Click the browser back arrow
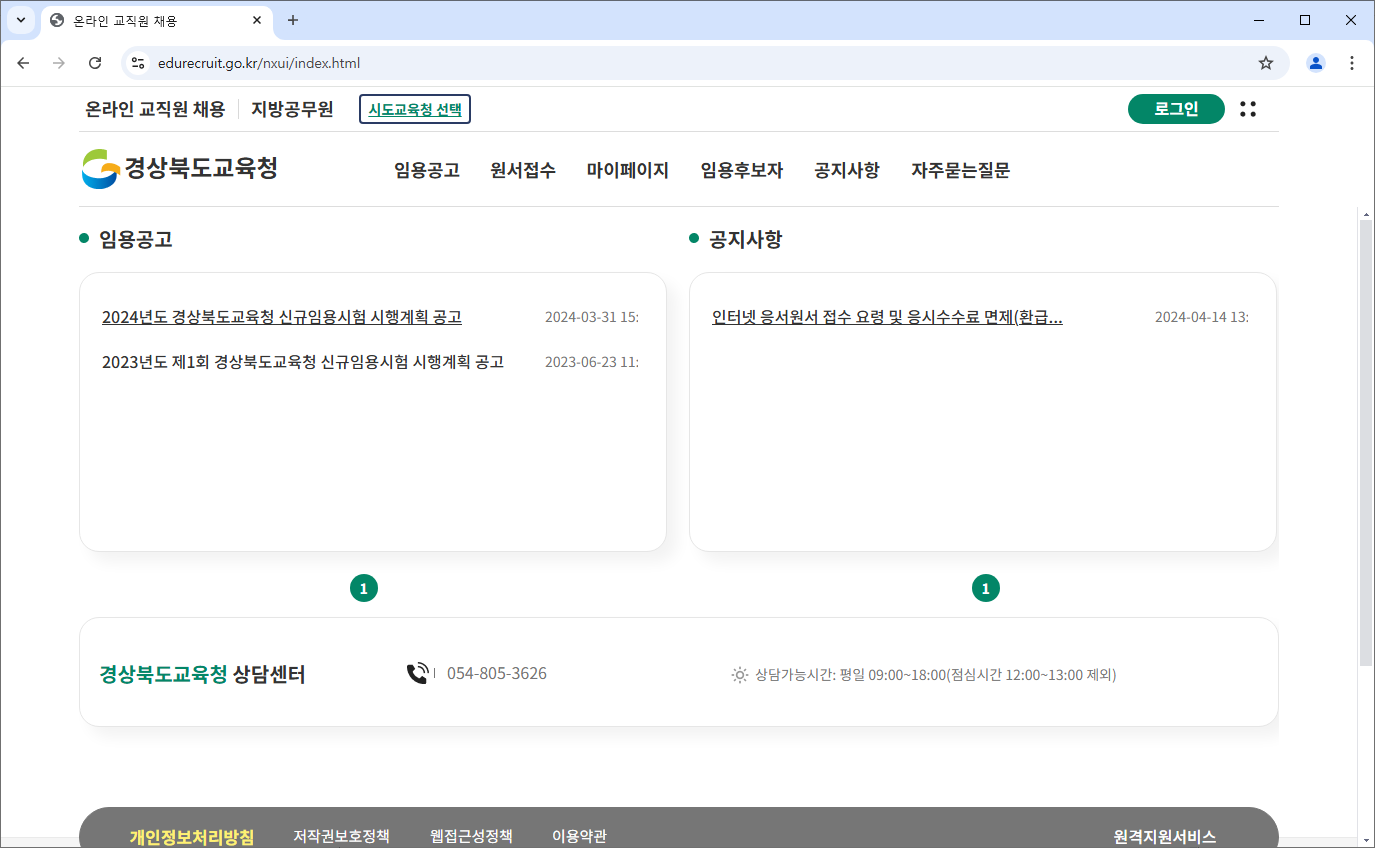Viewport: 1375px width, 848px height. (x=24, y=63)
